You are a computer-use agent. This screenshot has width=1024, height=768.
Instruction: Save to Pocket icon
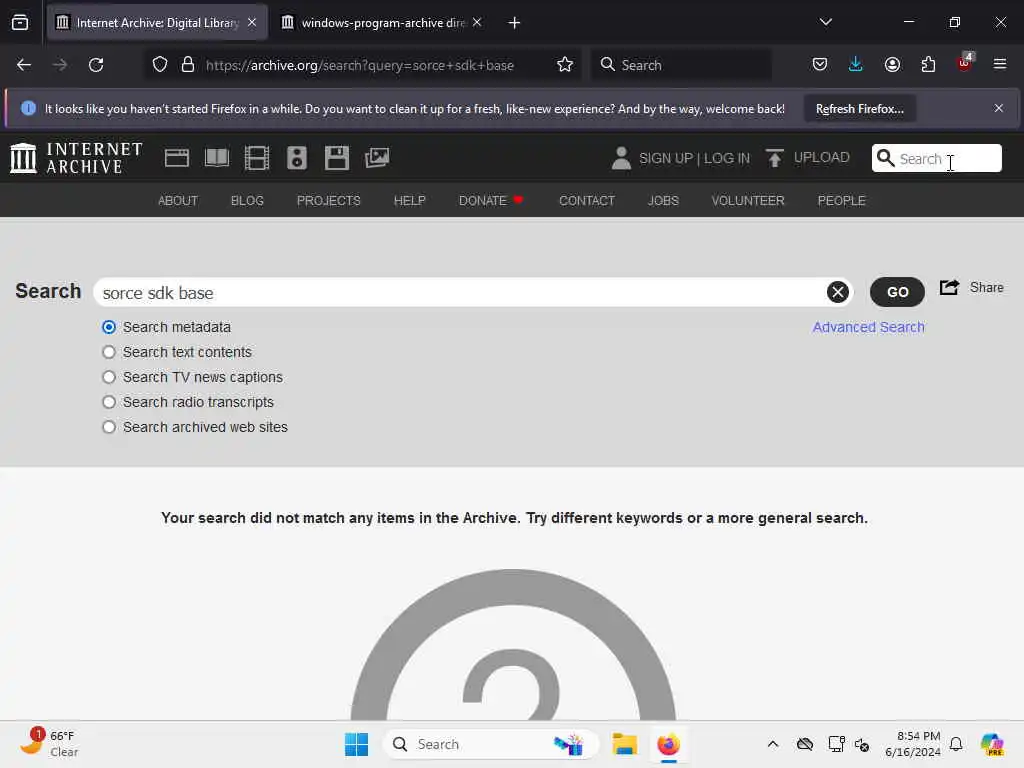(820, 65)
